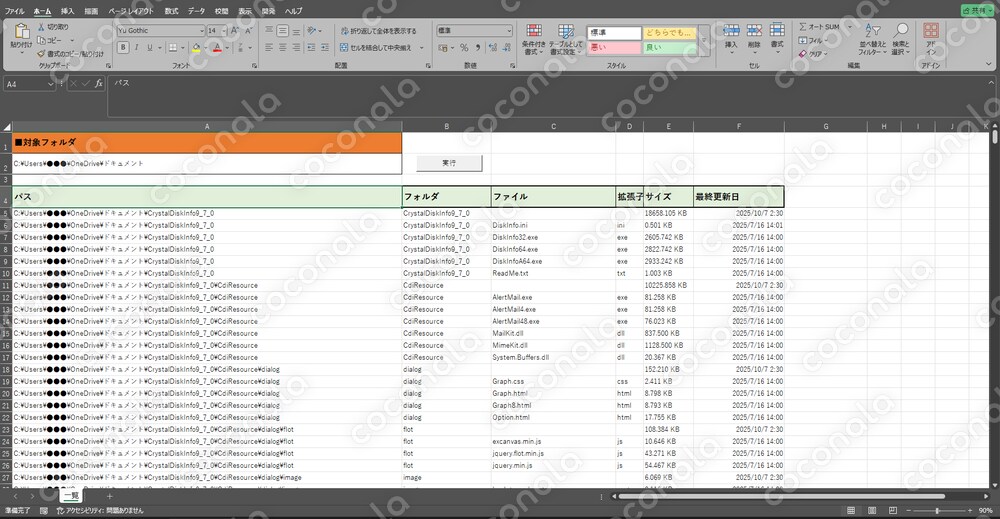Apply the 良い (Good) cell style
The height and width of the screenshot is (519, 1000).
[x=669, y=48]
